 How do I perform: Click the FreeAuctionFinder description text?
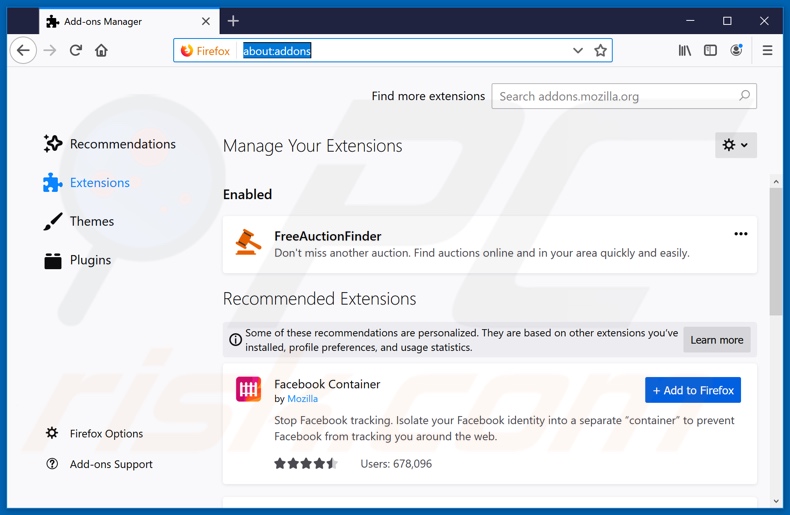(x=482, y=253)
